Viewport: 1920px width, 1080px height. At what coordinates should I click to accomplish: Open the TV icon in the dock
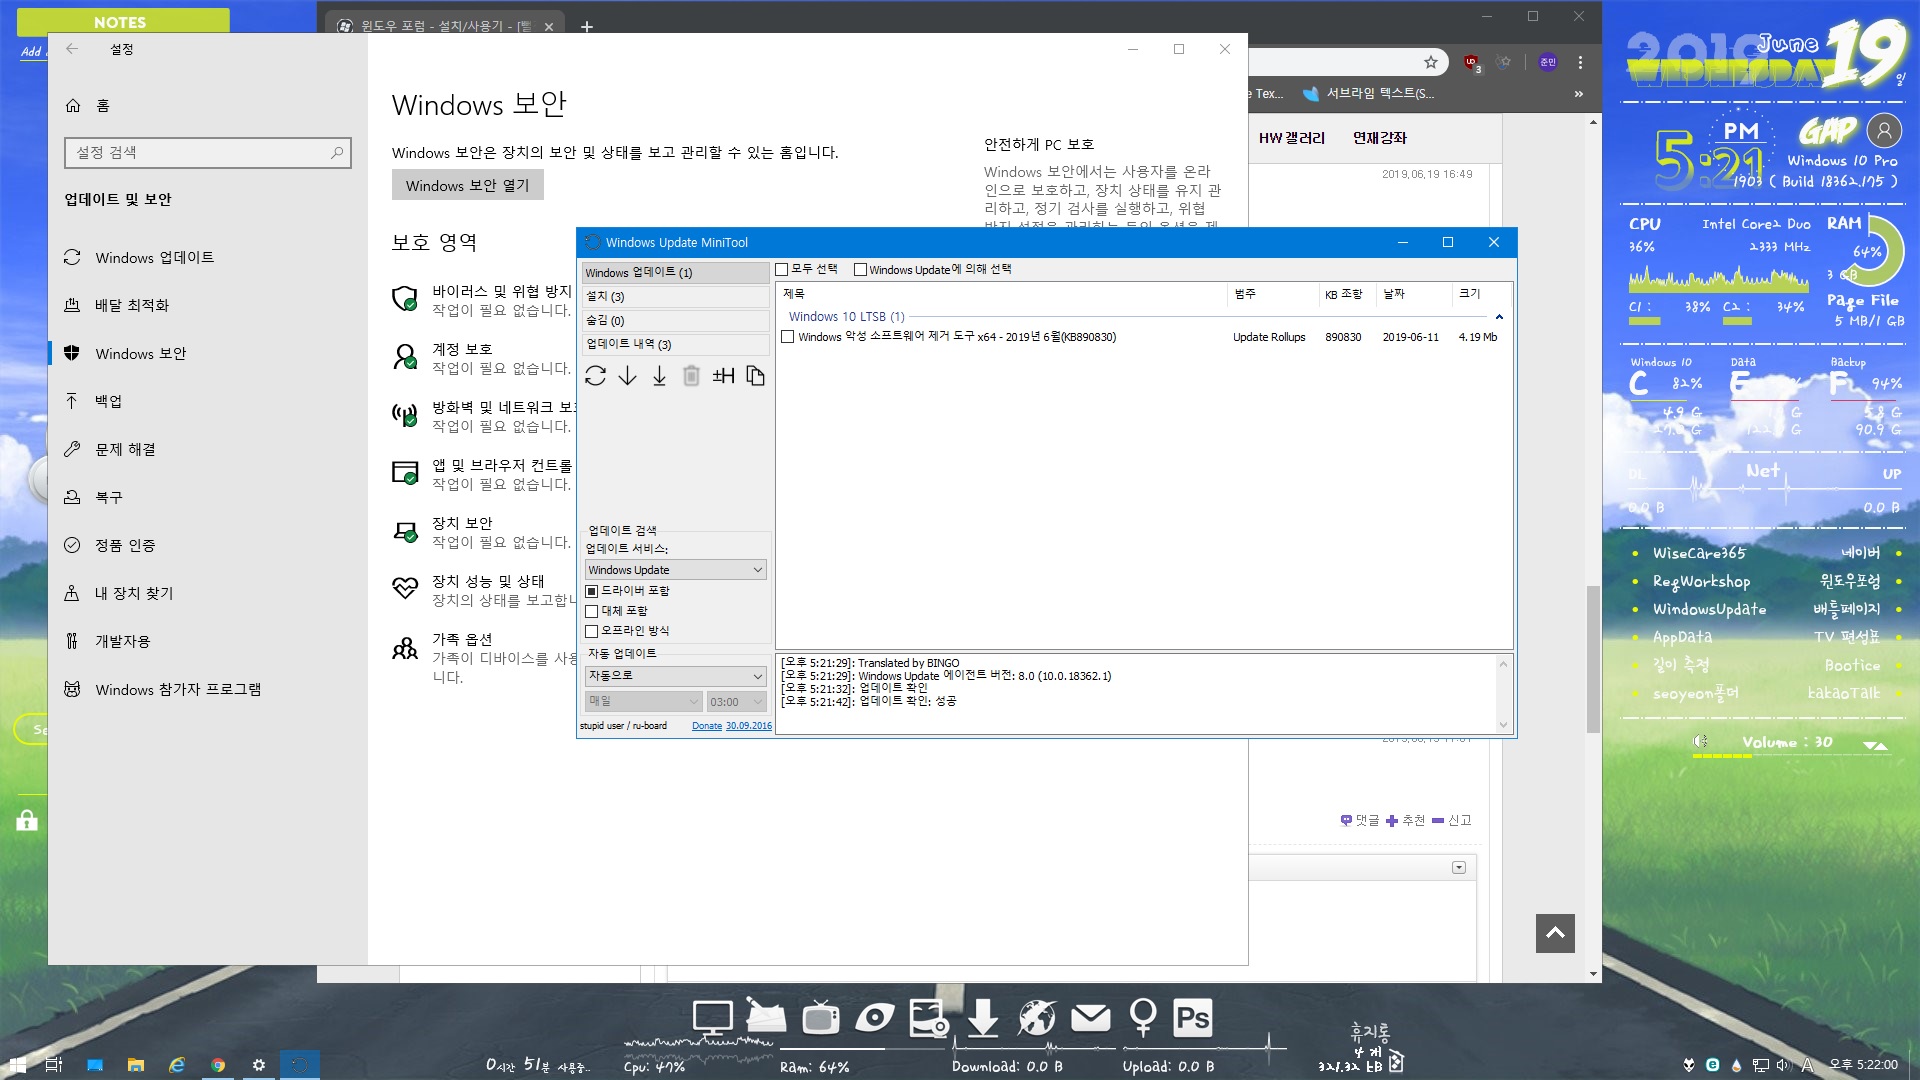click(820, 1017)
